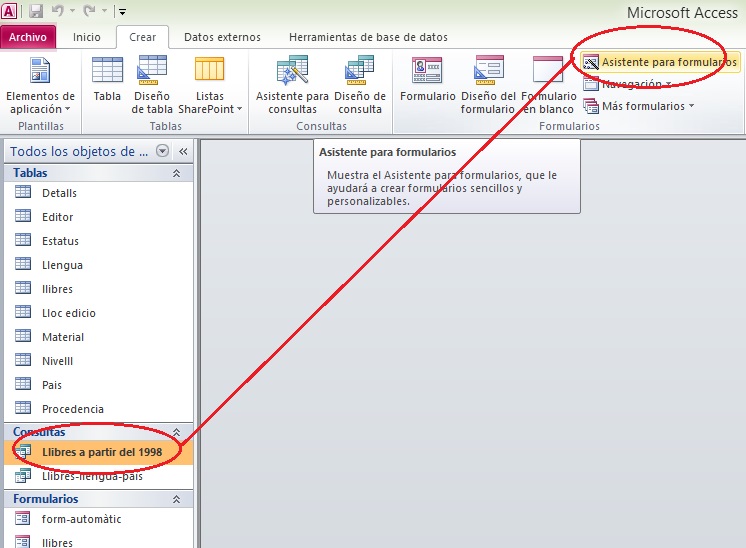
Task: Open Más formularios dropdown arrow
Action: pos(691,106)
